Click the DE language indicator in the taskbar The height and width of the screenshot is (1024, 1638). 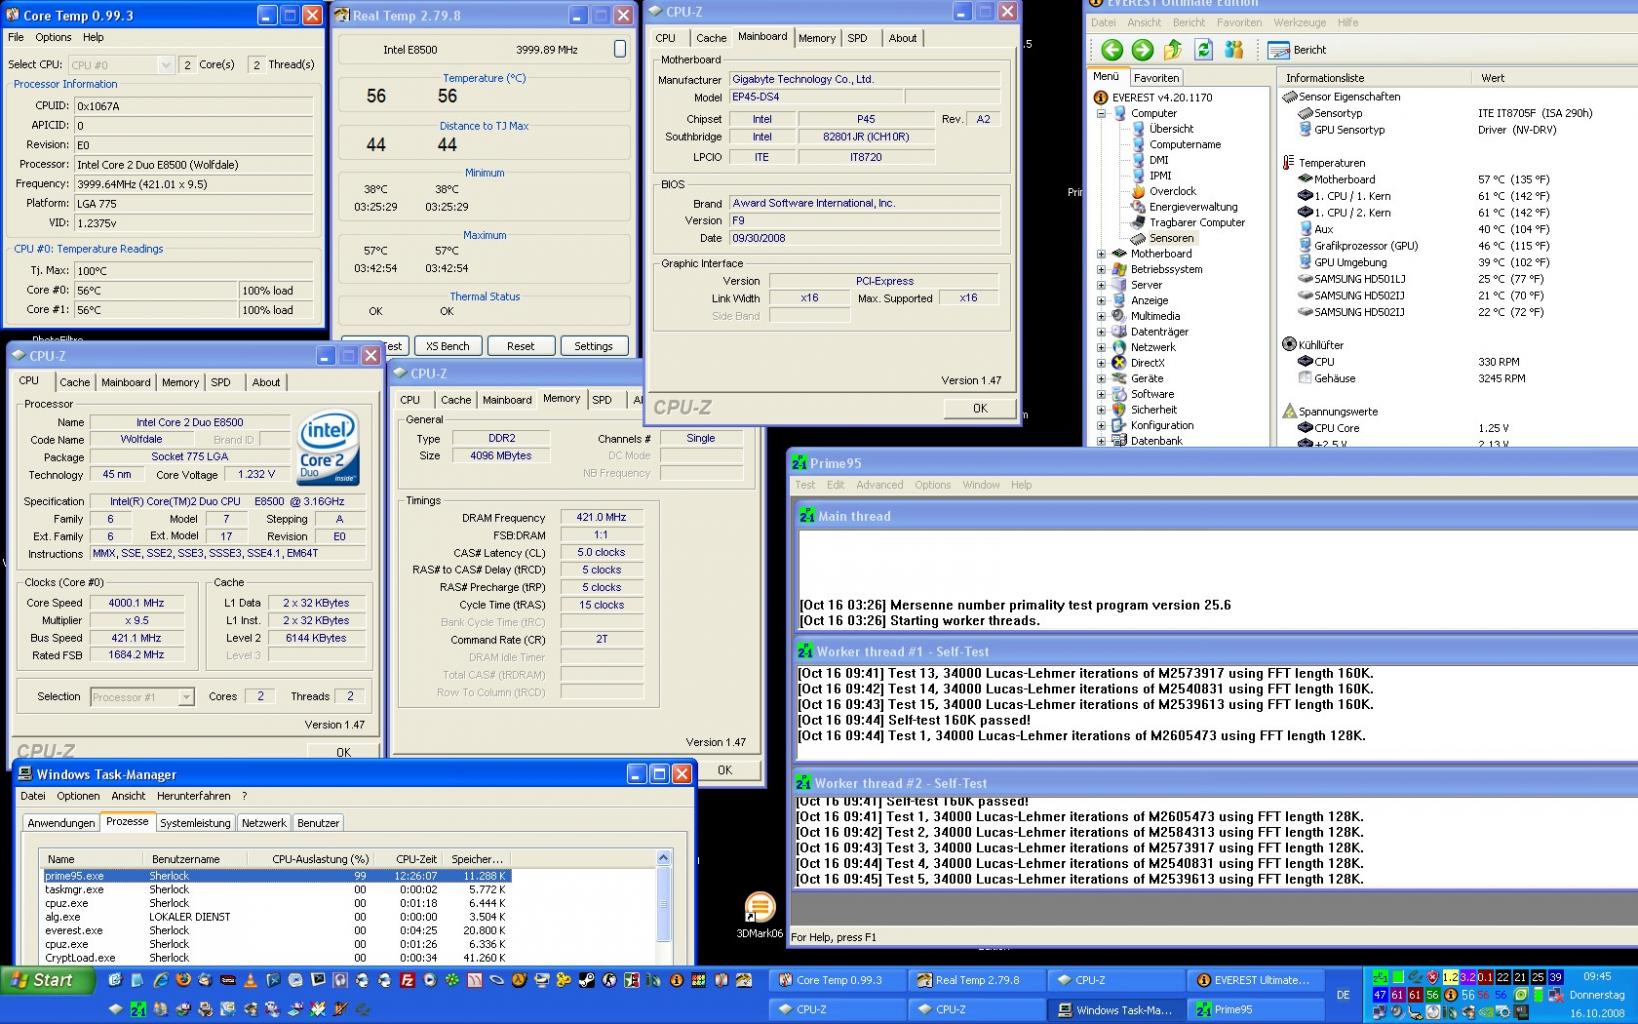click(x=1343, y=995)
